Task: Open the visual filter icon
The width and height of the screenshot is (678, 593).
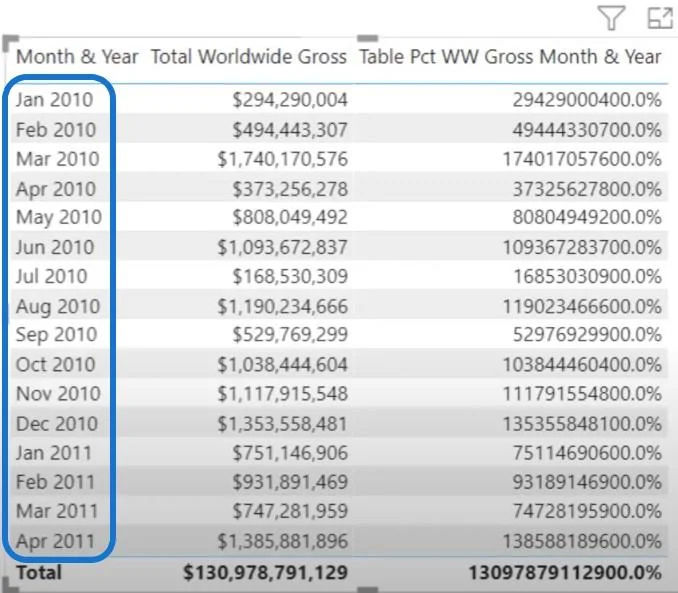Action: tap(611, 18)
